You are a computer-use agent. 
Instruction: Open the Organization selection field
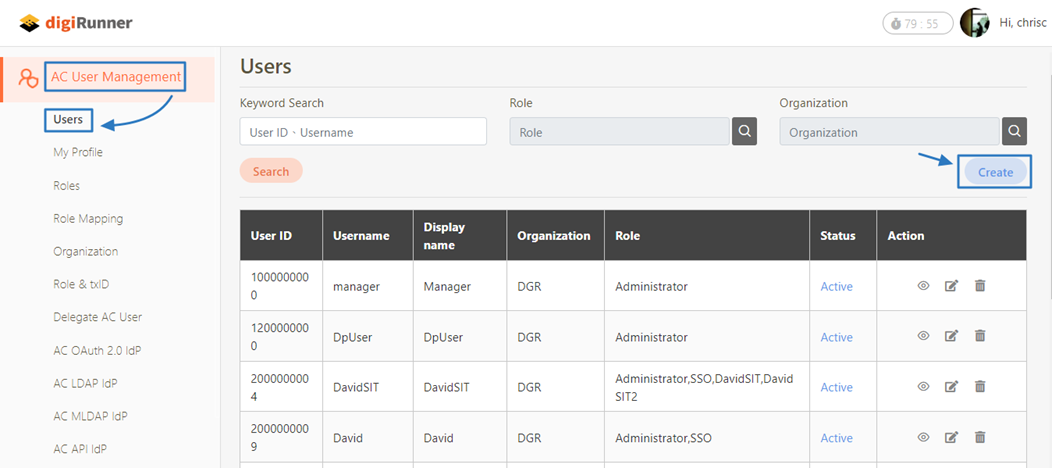pyautogui.click(x=889, y=132)
